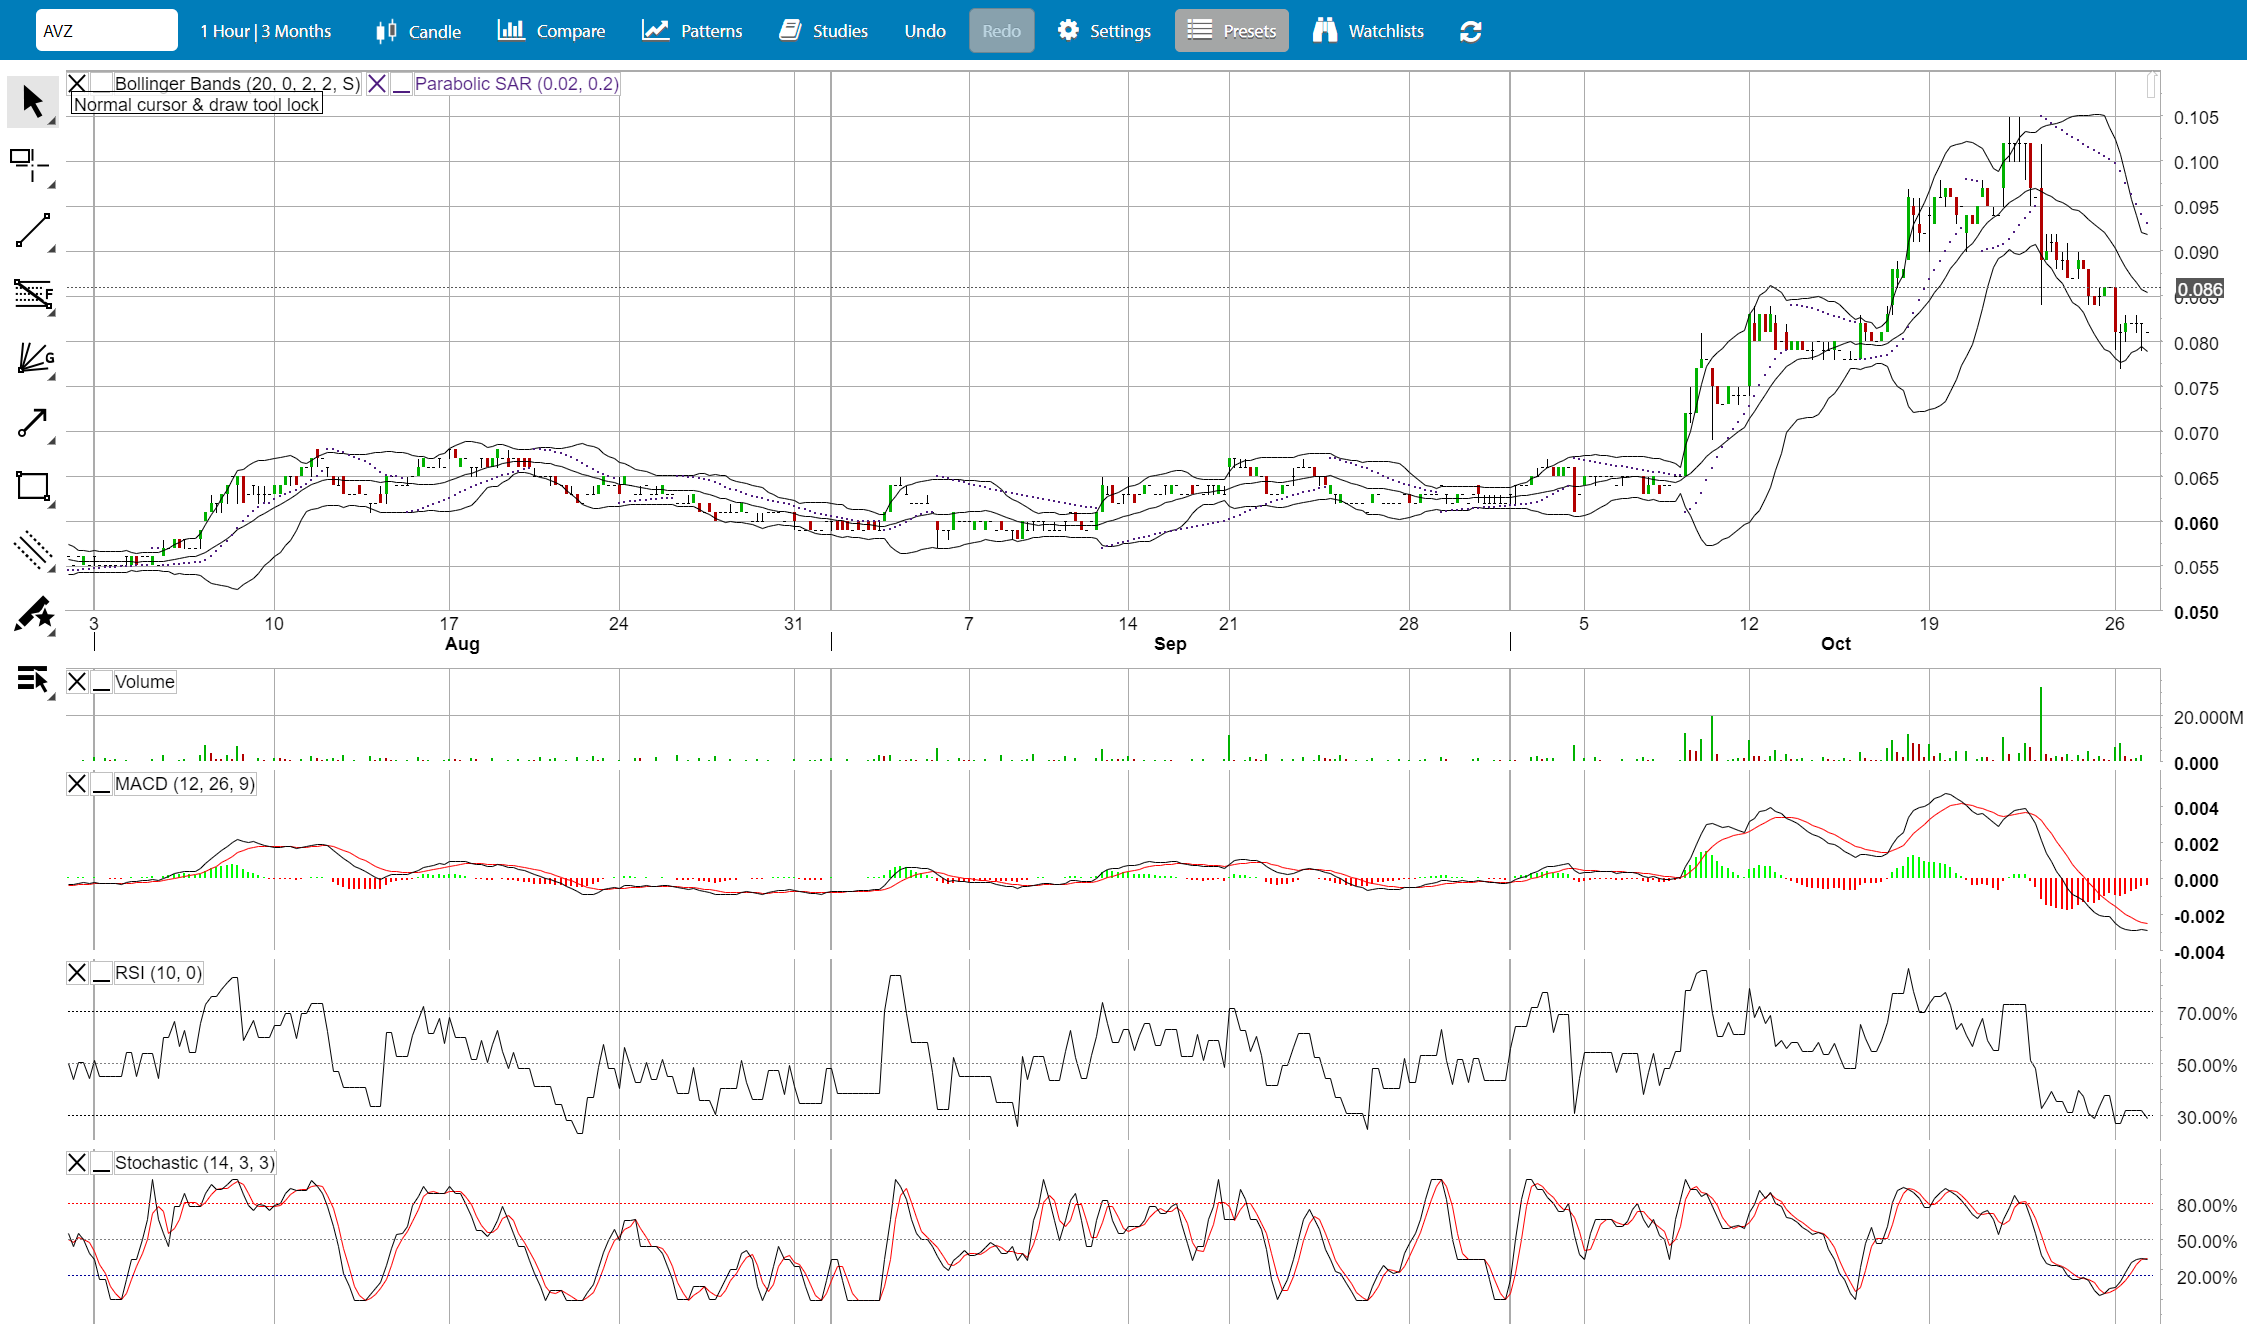The image size is (2247, 1324).
Task: Select the crosshair measure tool
Action: click(x=33, y=166)
